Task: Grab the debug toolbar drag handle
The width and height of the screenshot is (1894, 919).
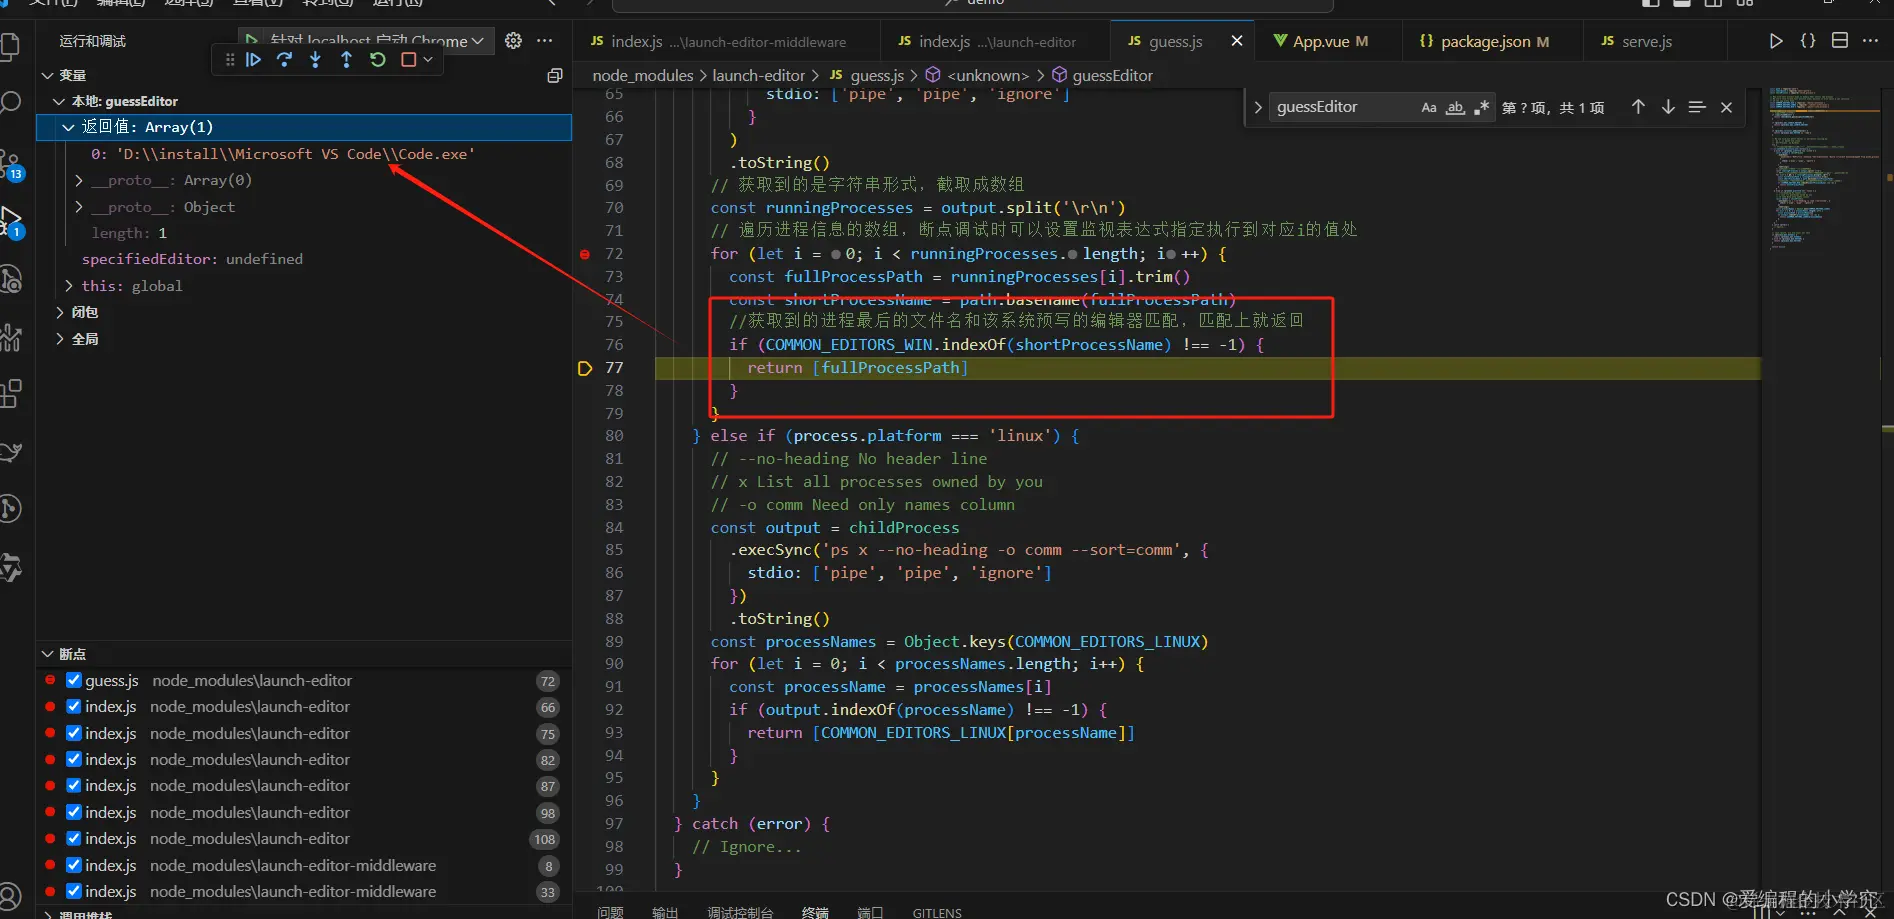Action: click(230, 60)
